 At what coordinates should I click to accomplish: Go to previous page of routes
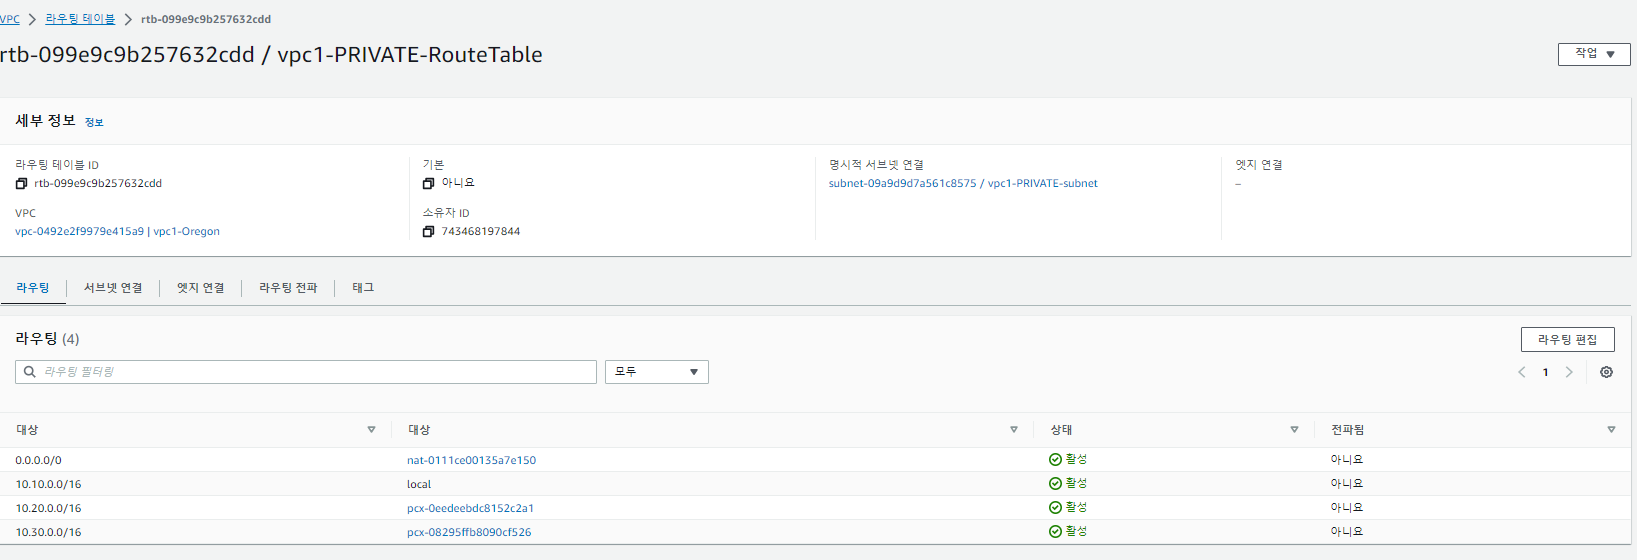(x=1522, y=372)
